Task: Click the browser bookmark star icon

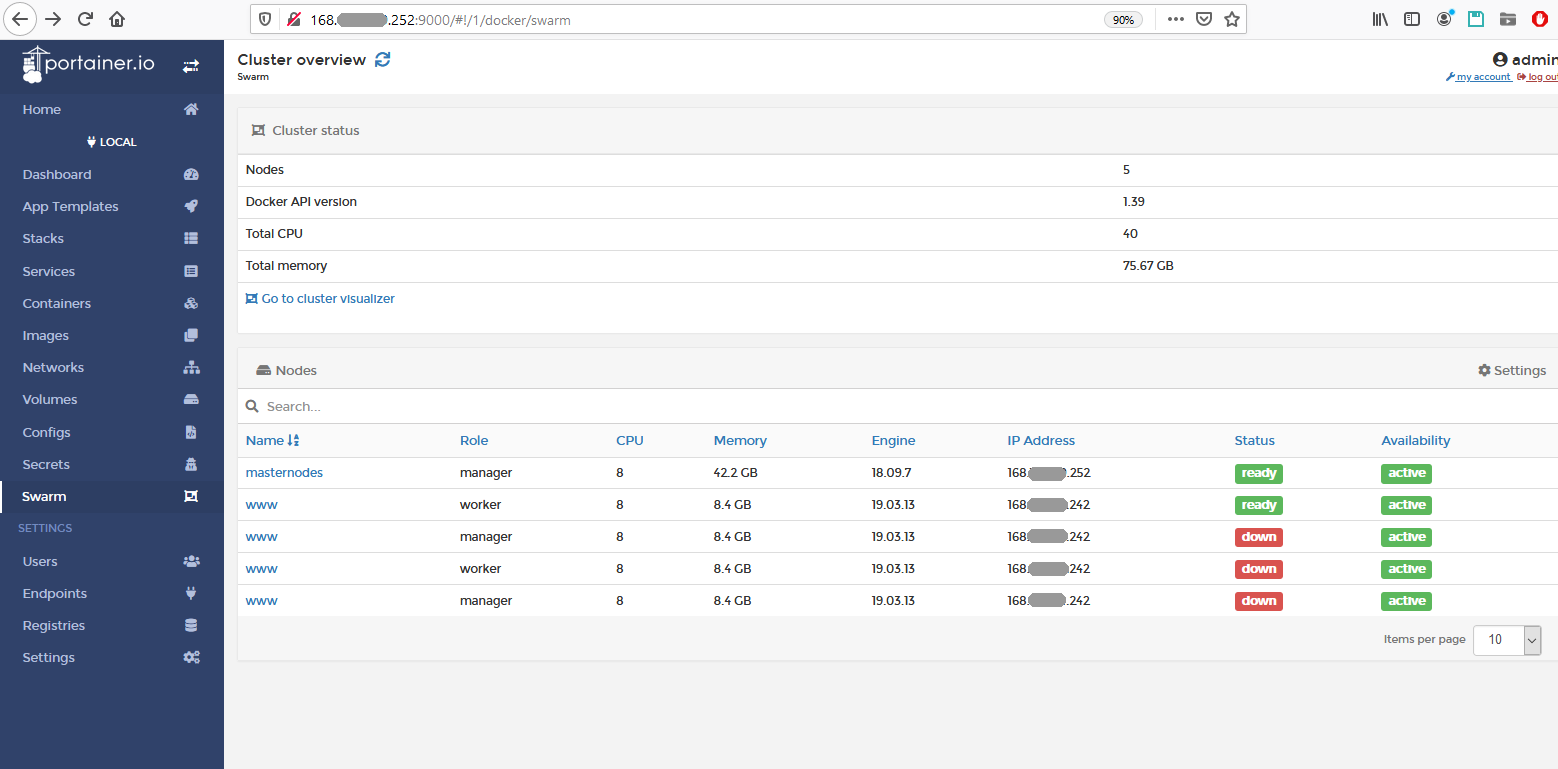Action: (x=1232, y=19)
